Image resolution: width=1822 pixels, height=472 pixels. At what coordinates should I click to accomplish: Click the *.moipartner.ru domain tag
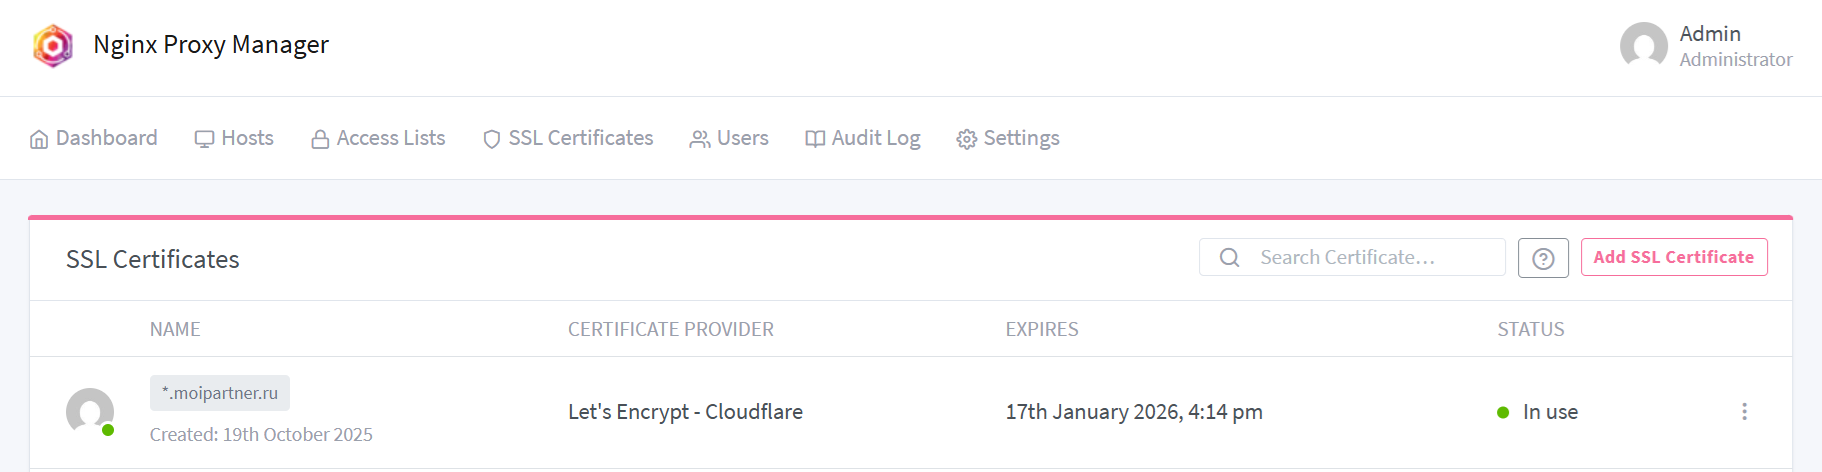220,393
